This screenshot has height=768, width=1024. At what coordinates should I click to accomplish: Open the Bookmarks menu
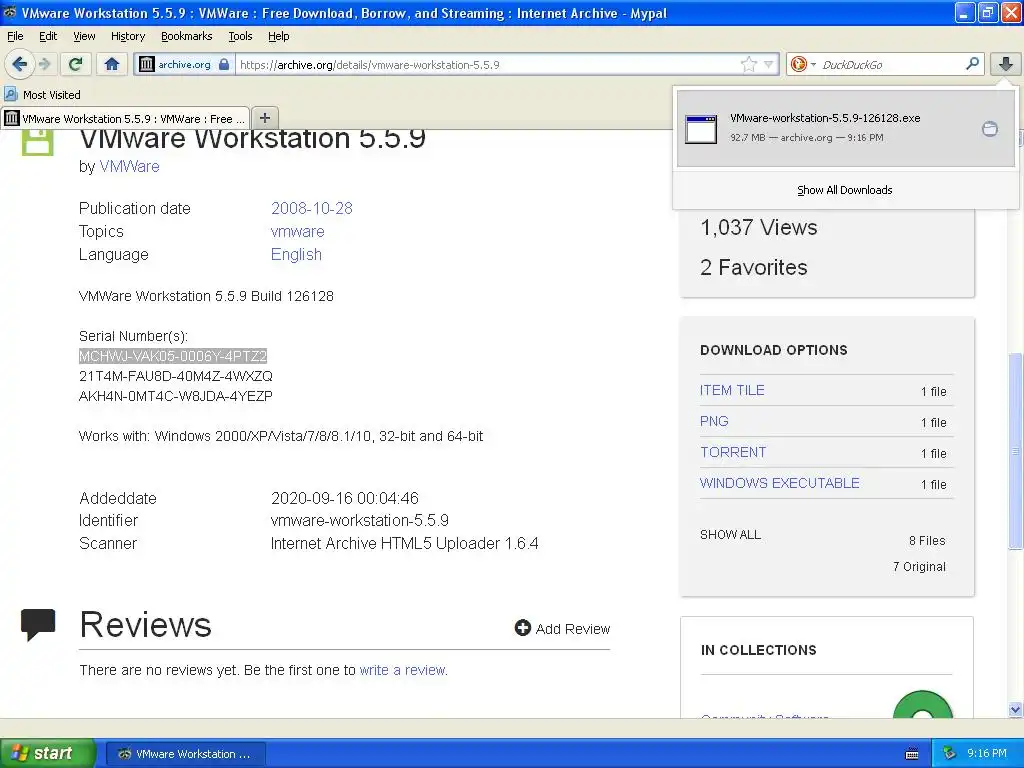[x=186, y=36]
